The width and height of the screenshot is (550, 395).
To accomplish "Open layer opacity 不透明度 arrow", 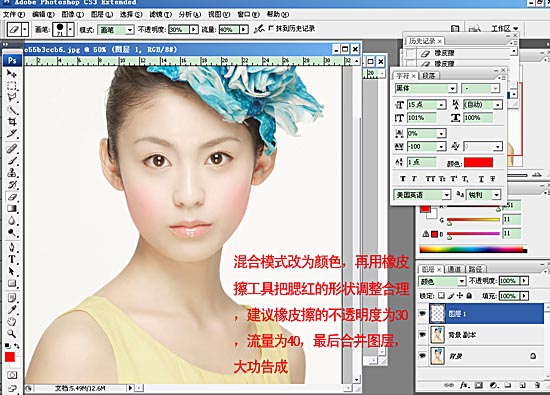I will click(524, 281).
